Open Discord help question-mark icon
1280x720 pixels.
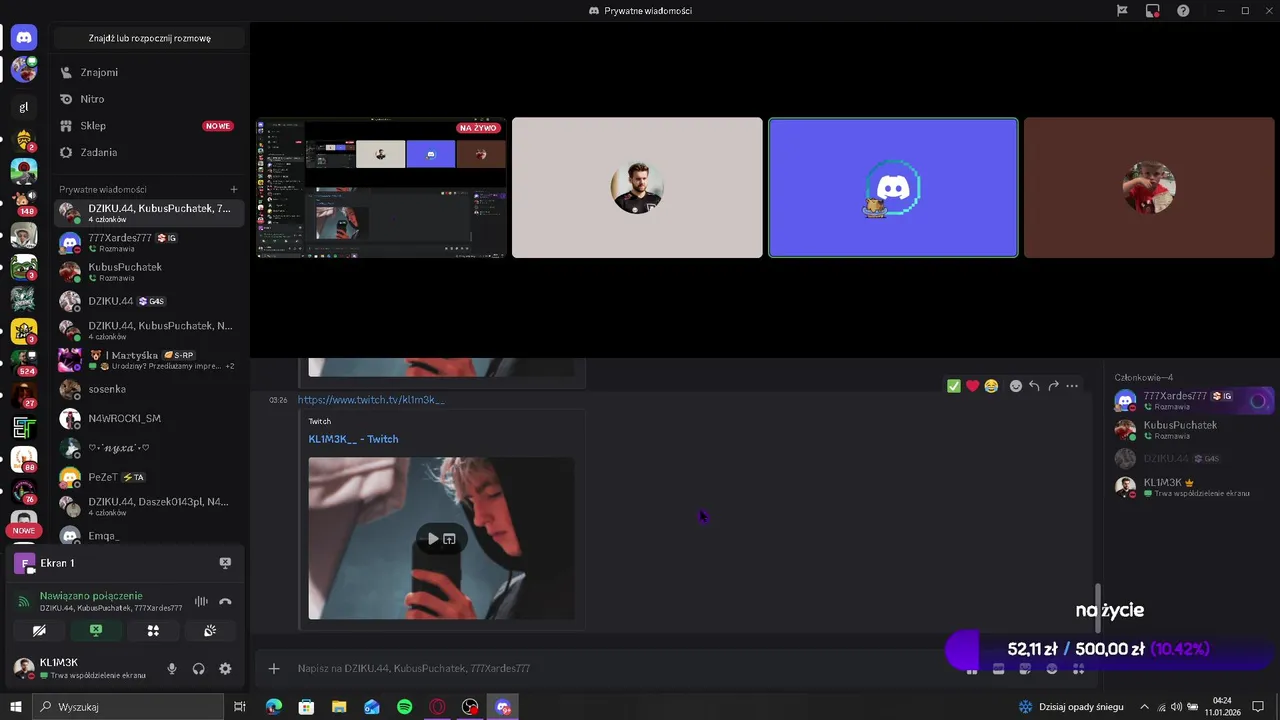[x=1183, y=11]
